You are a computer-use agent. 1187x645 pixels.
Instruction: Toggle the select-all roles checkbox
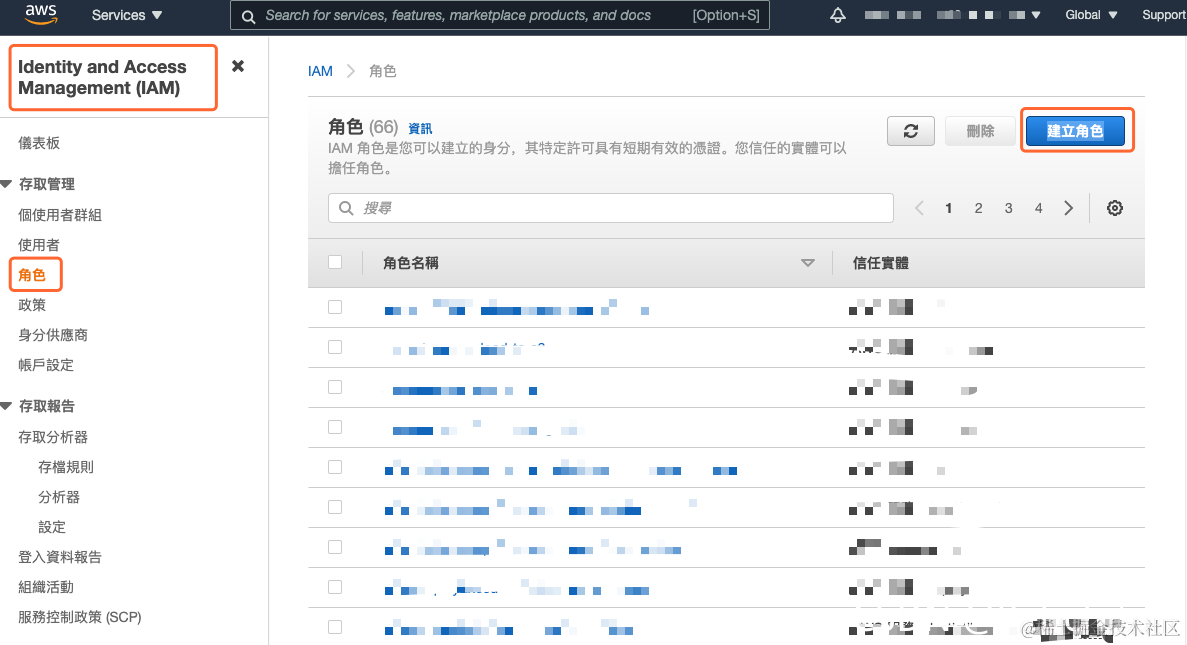point(335,263)
